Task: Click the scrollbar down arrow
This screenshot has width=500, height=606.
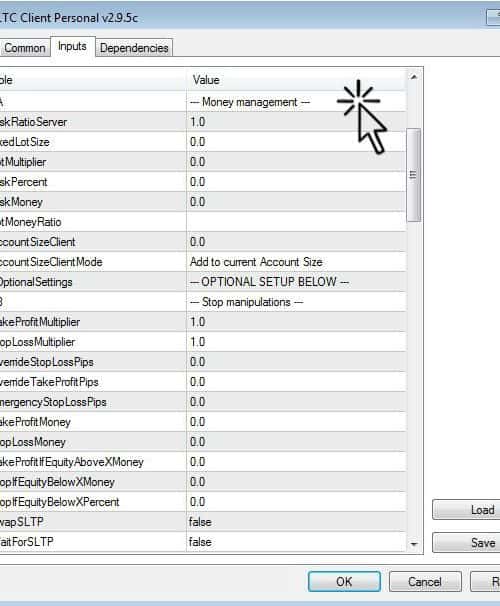Action: pos(413,544)
